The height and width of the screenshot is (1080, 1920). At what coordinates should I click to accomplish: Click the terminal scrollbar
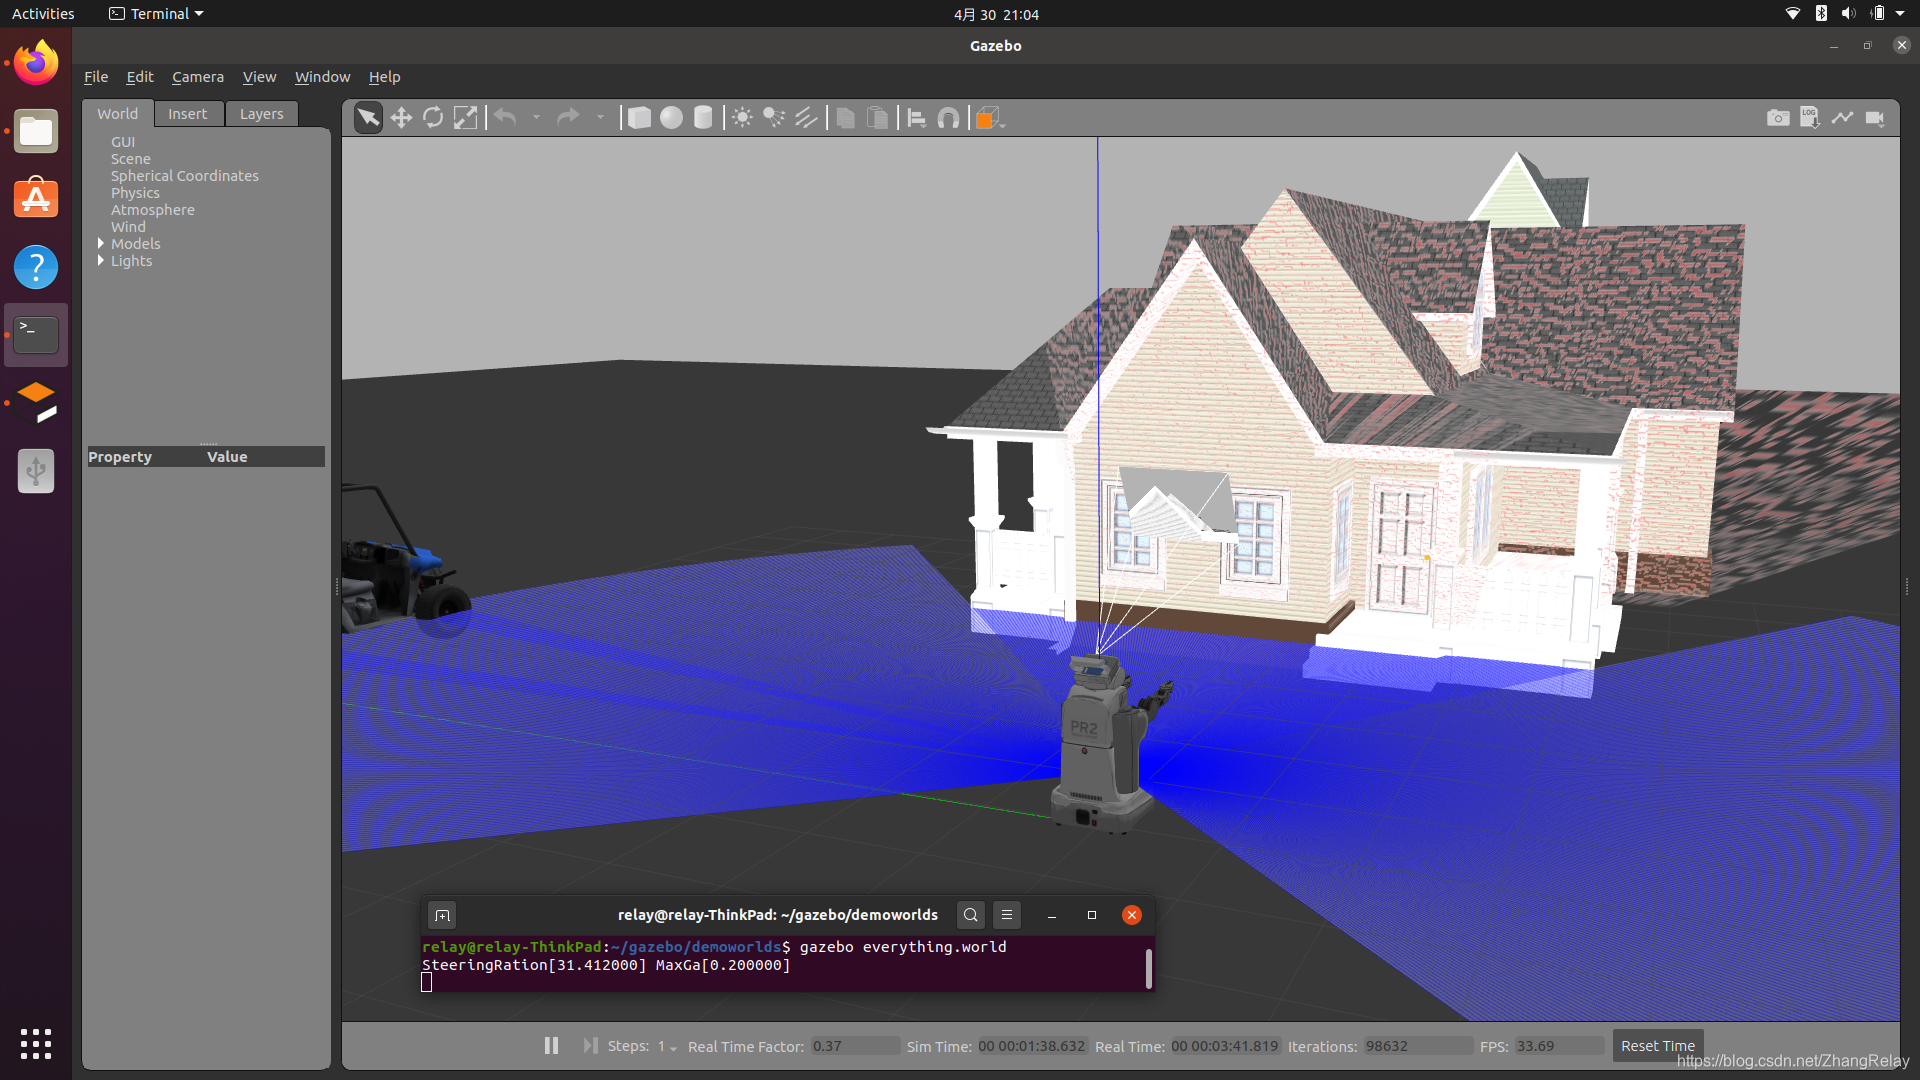[x=1148, y=968]
